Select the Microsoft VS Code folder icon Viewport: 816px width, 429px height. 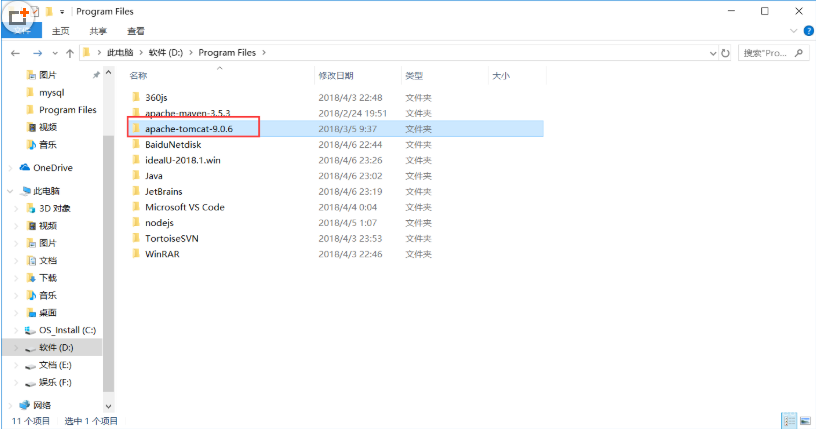[x=136, y=207]
